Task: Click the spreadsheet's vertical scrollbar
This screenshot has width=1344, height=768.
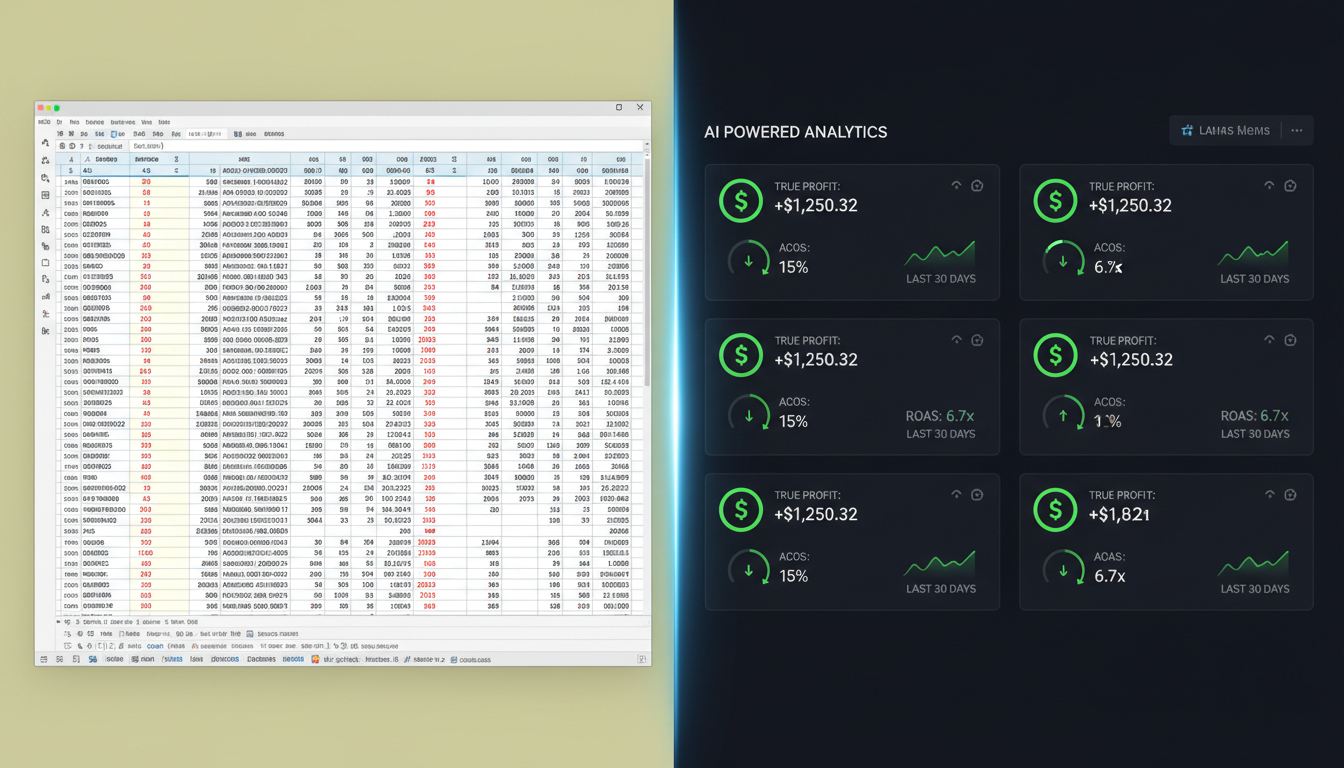Action: tap(646, 270)
